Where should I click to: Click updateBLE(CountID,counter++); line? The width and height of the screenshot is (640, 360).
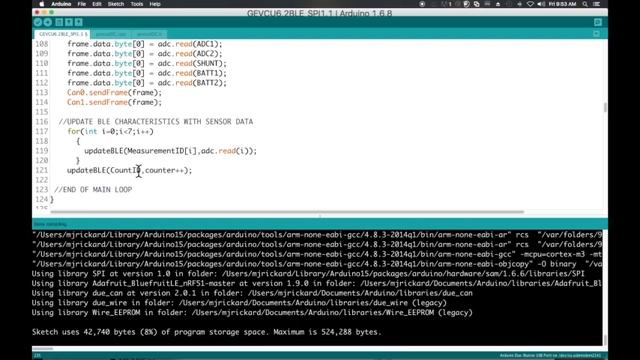(x=129, y=170)
